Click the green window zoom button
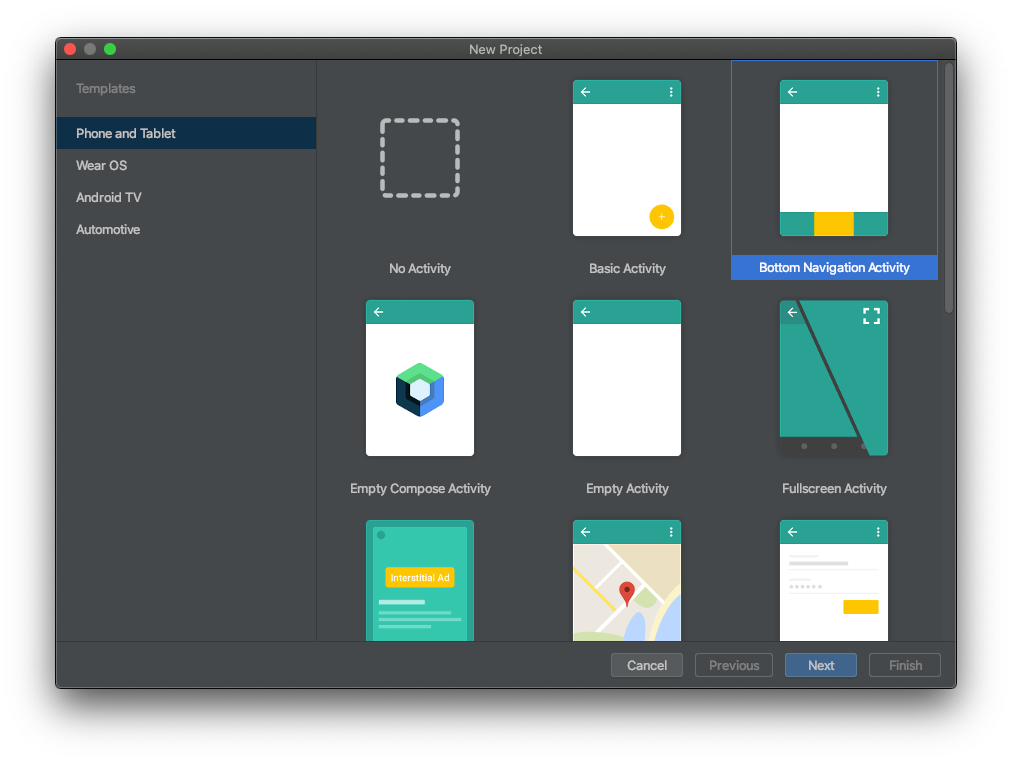Screen dimensions: 1012x762 110,49
